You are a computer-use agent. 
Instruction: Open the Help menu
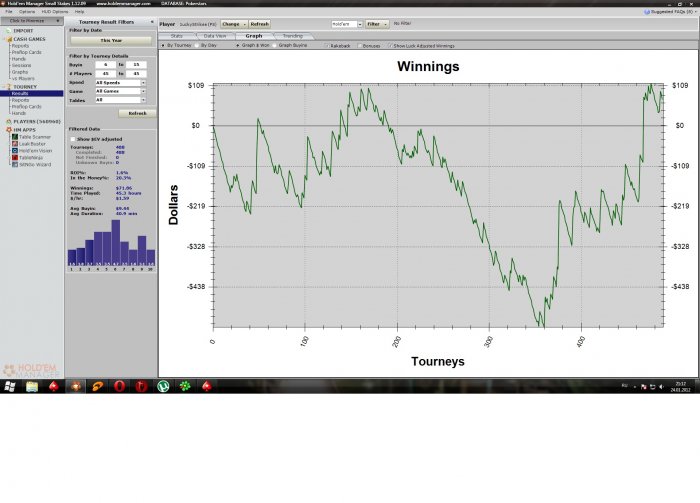pyautogui.click(x=79, y=12)
